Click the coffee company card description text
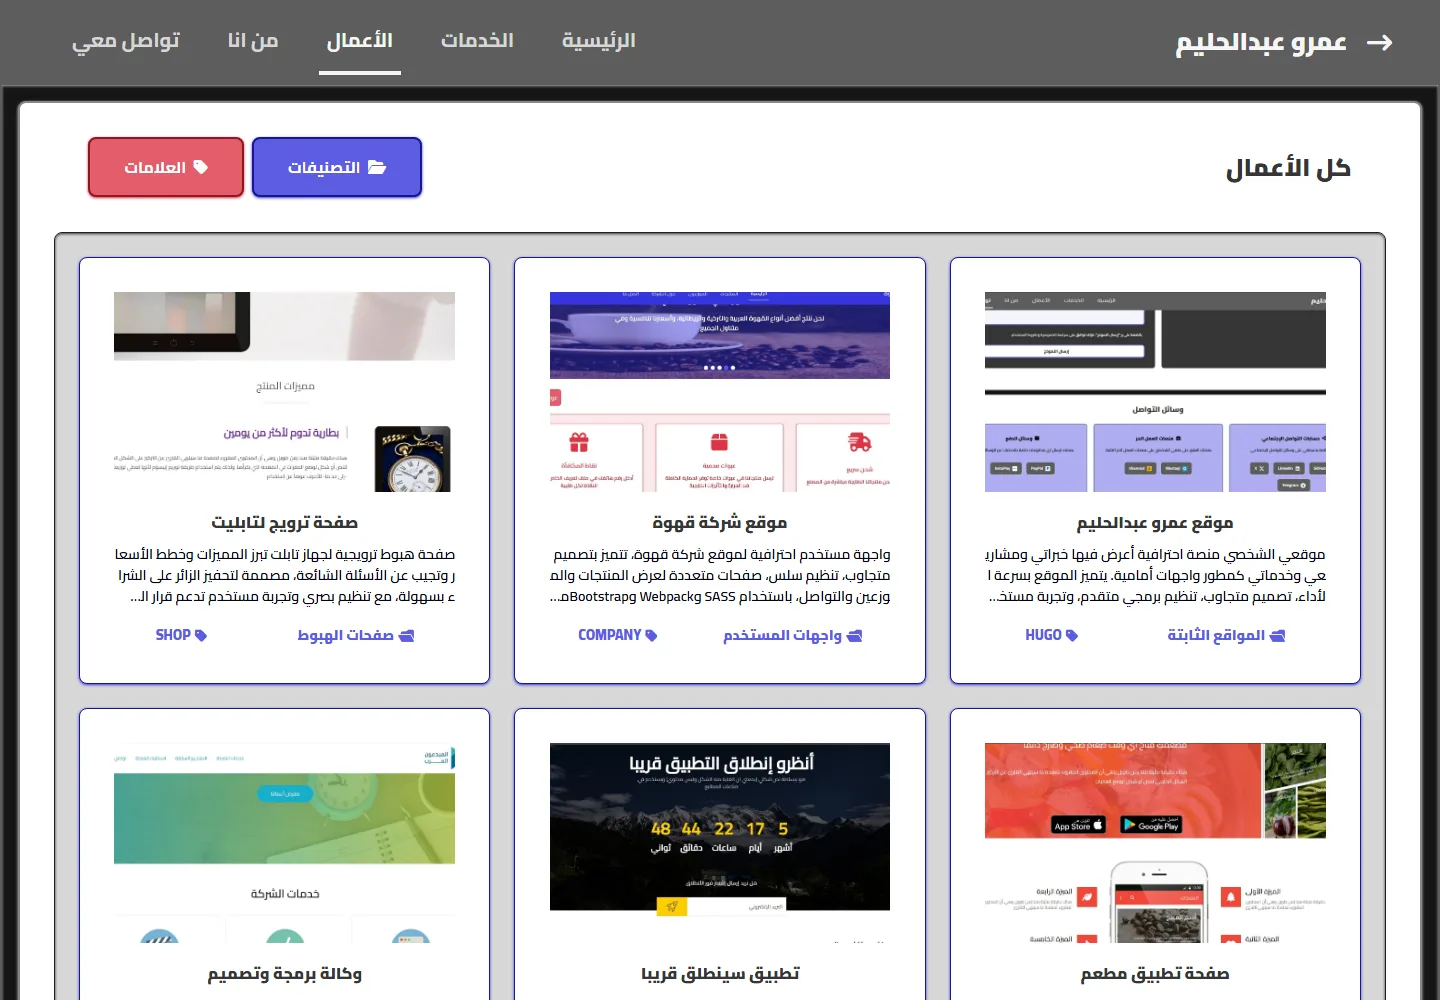Viewport: 1440px width, 1000px height. click(720, 575)
